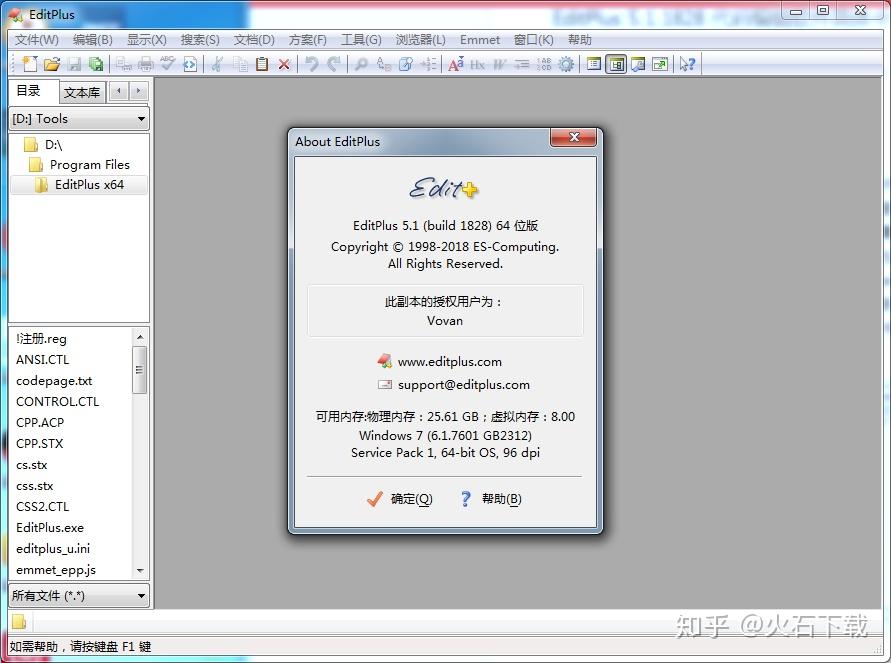Open the 文档(D) menu

point(254,40)
